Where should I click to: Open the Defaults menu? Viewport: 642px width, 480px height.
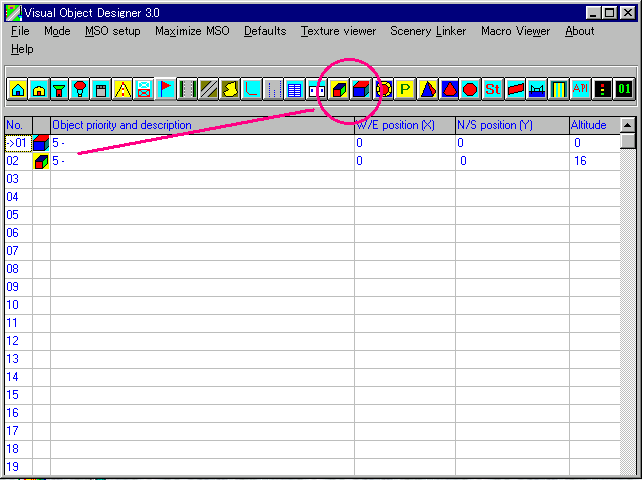pyautogui.click(x=265, y=31)
